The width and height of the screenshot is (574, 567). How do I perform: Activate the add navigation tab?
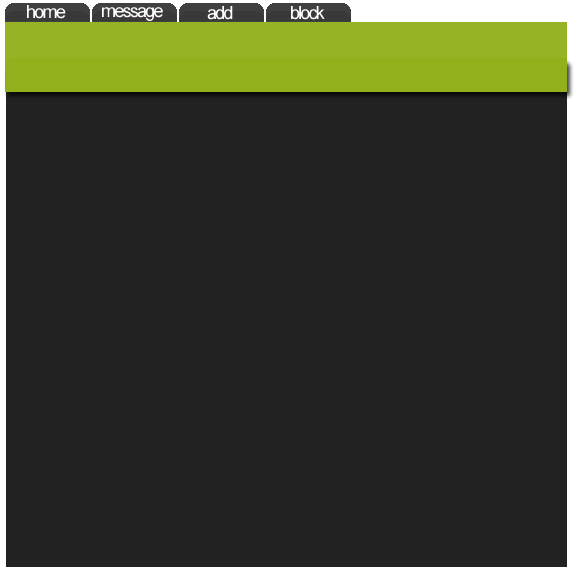(221, 12)
